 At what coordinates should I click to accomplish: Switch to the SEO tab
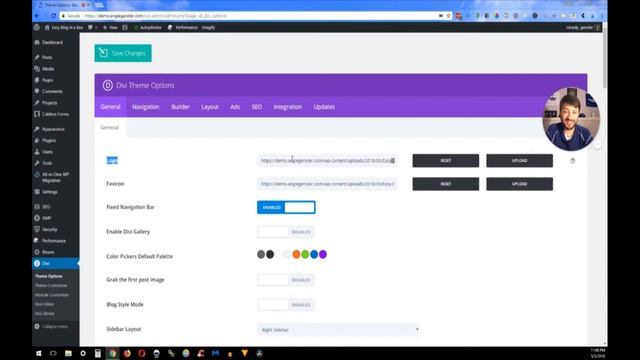tap(257, 107)
